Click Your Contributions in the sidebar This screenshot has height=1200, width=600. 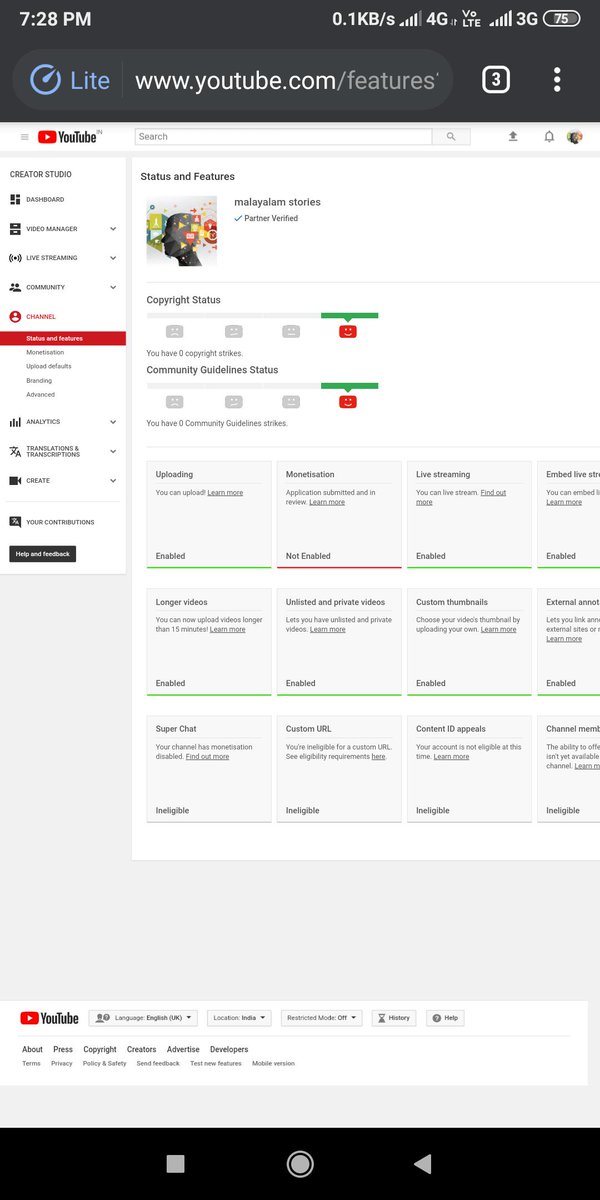pyautogui.click(x=60, y=522)
